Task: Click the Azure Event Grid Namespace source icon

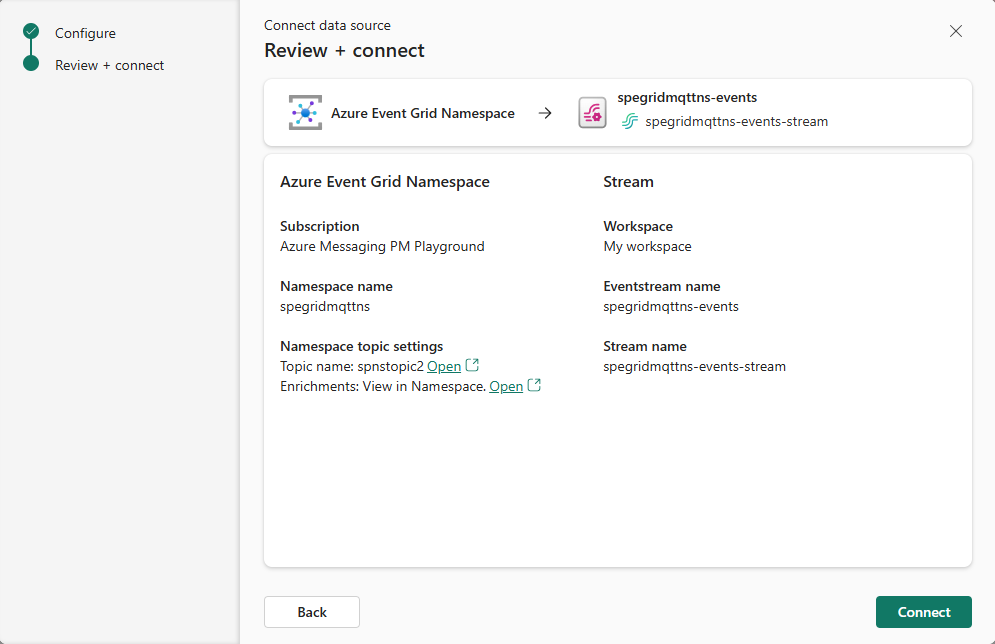Action: point(304,112)
